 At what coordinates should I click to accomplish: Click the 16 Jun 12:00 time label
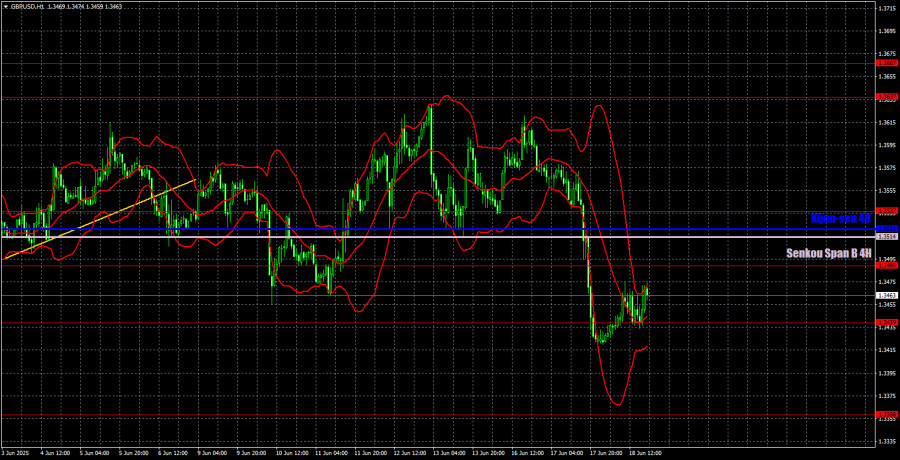[527, 453]
